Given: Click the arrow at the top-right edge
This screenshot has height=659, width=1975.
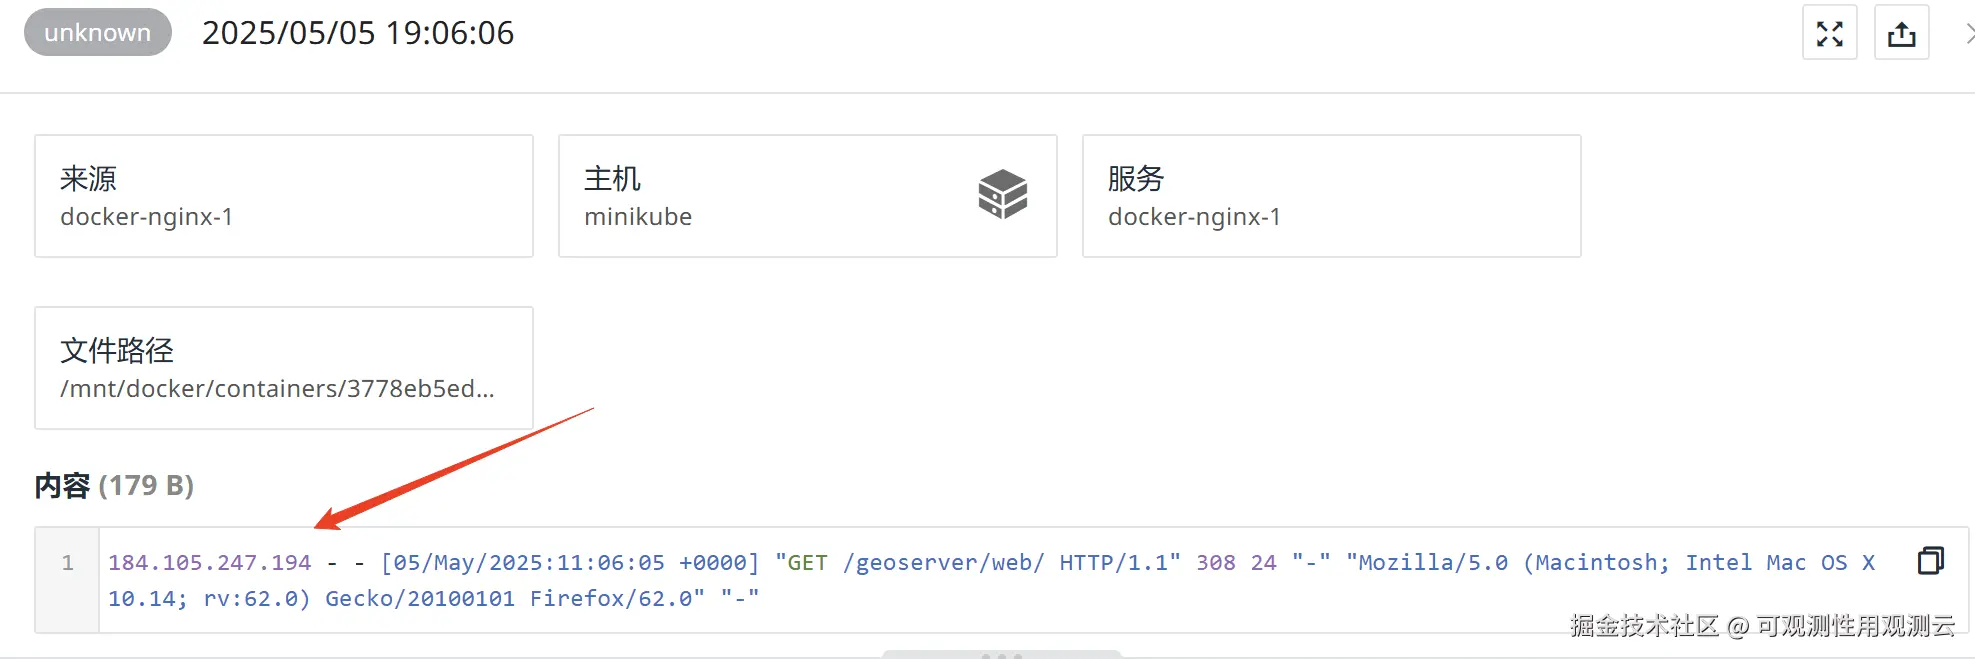Looking at the screenshot, I should (x=1968, y=33).
